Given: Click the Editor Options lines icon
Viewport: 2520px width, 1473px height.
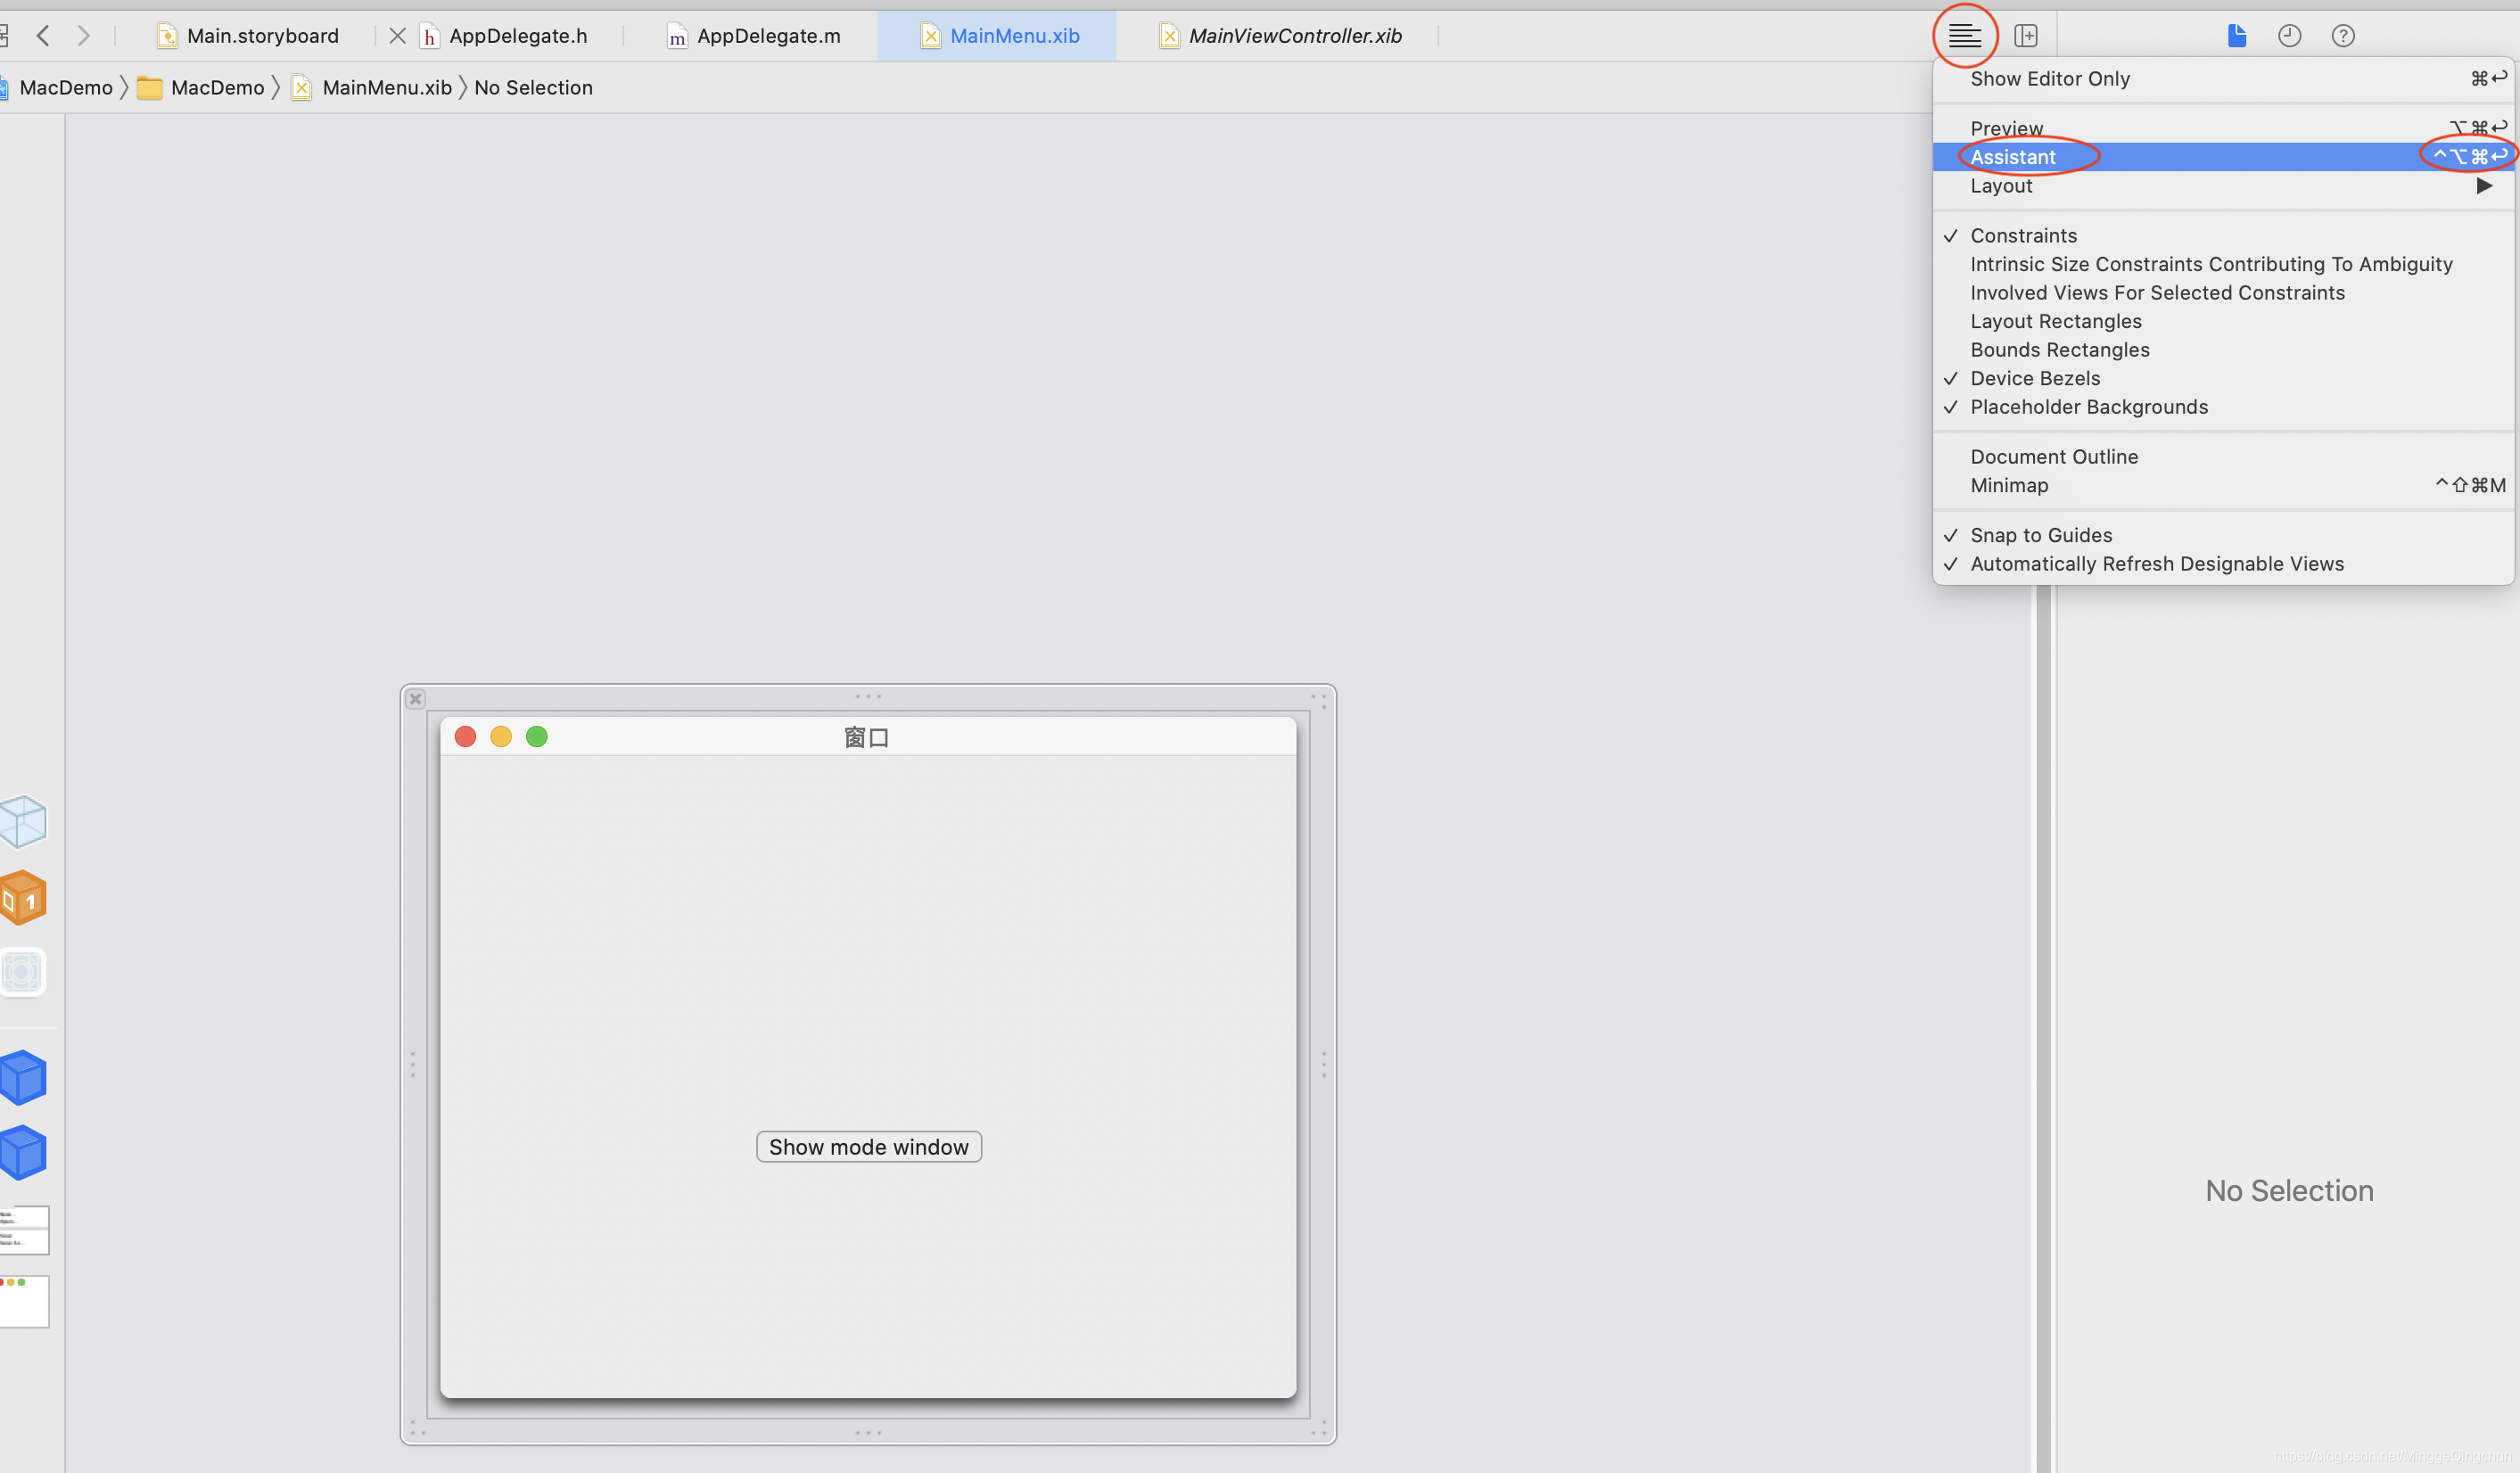Looking at the screenshot, I should coord(1964,36).
